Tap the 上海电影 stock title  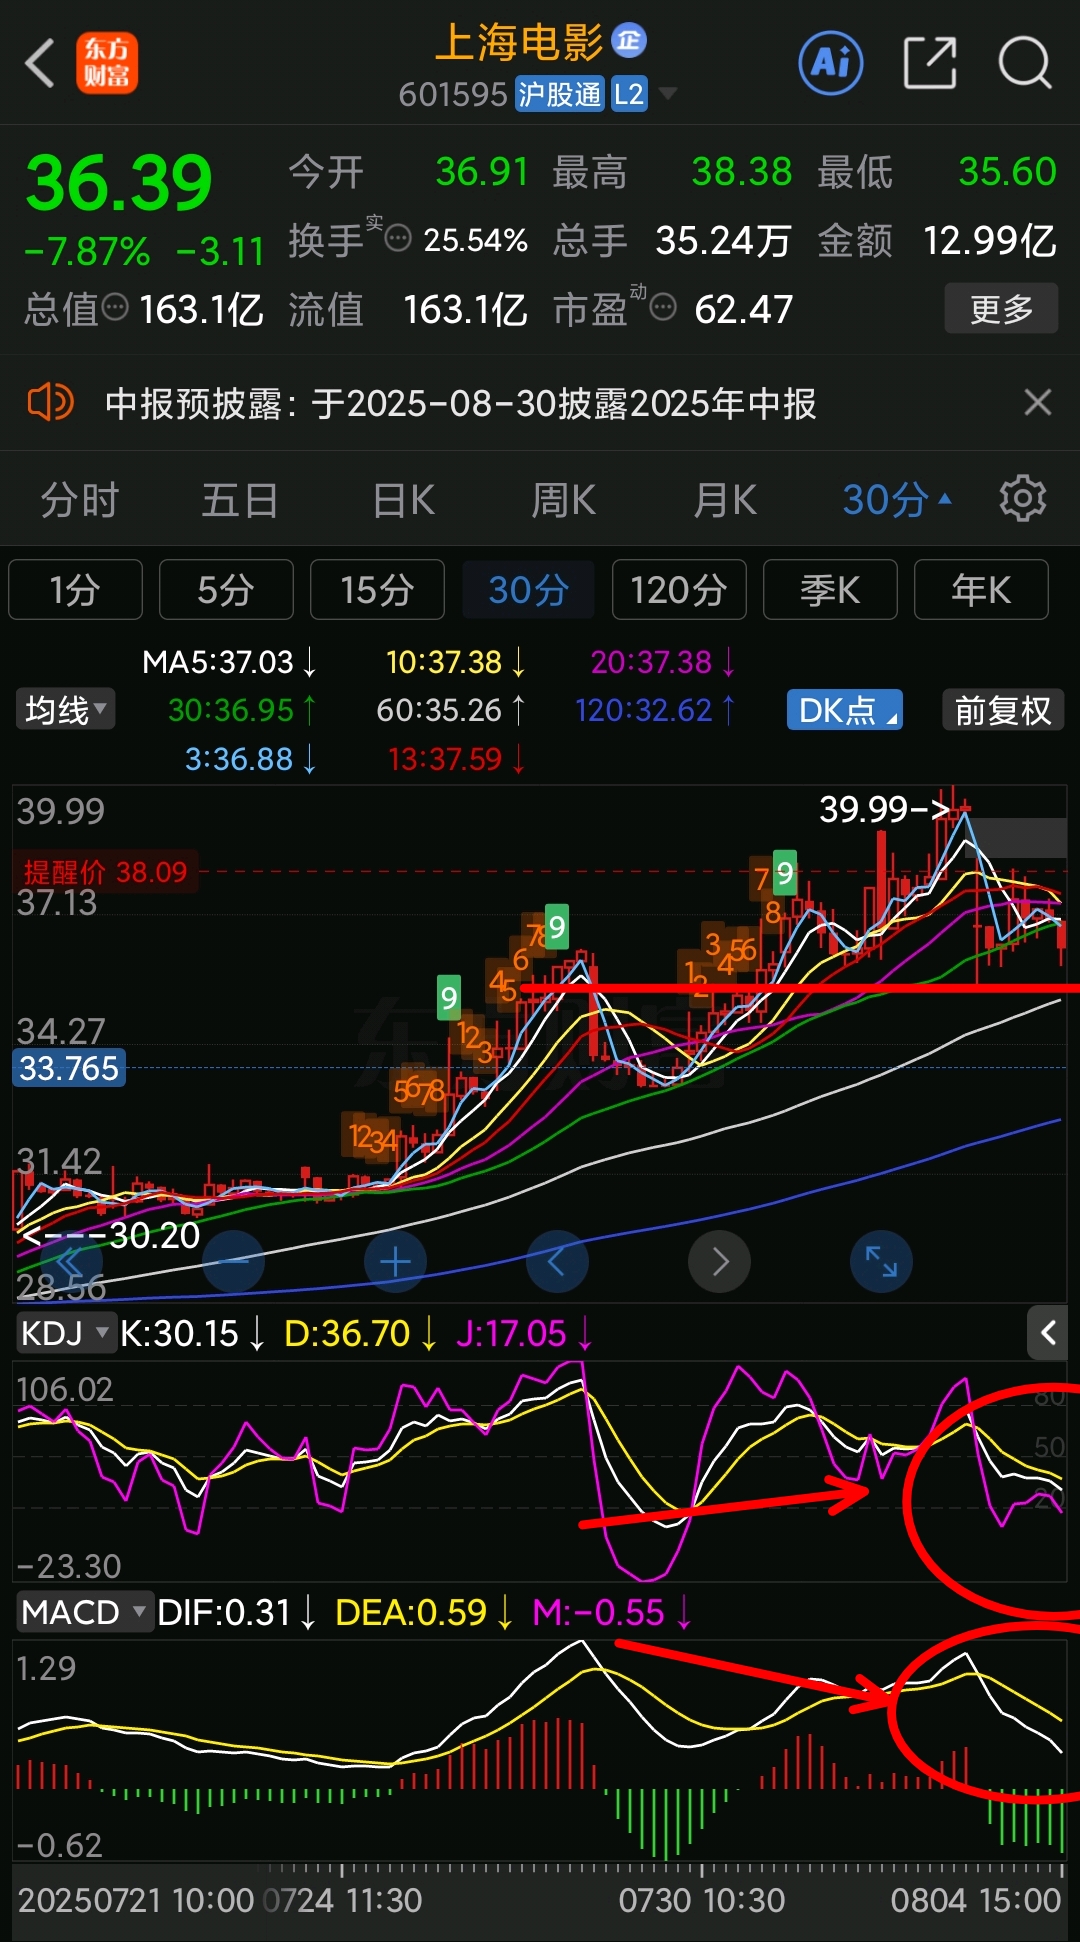[x=520, y=42]
